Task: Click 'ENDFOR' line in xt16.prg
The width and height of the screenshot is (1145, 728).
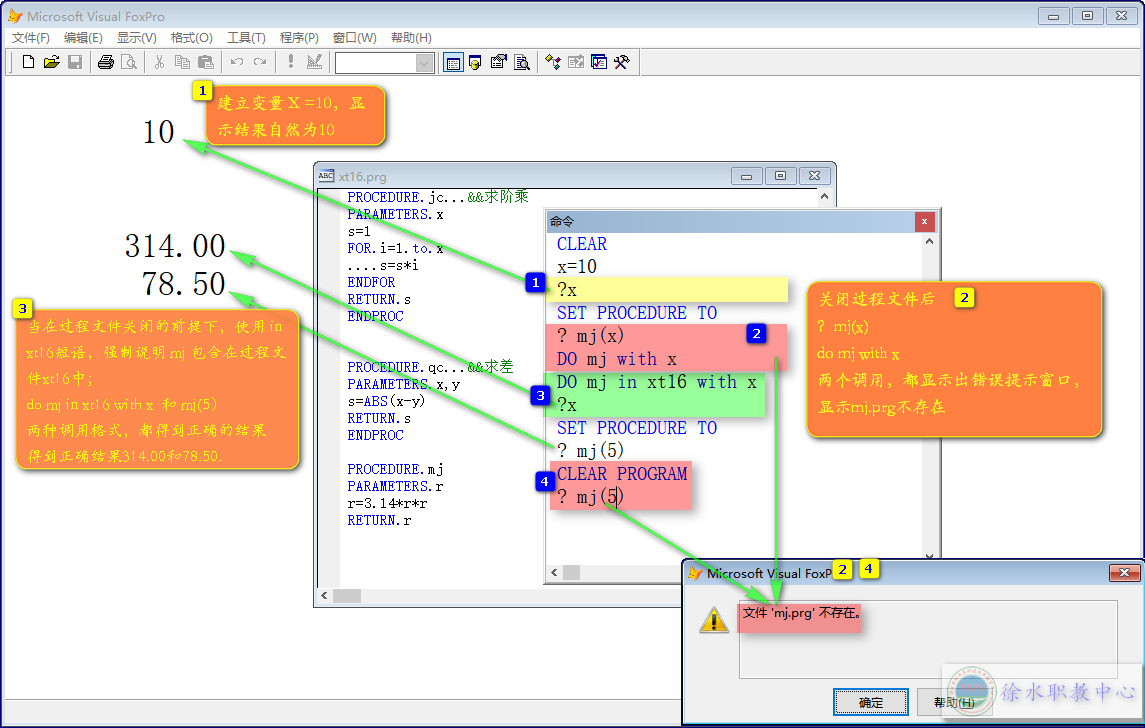Action: tap(371, 282)
